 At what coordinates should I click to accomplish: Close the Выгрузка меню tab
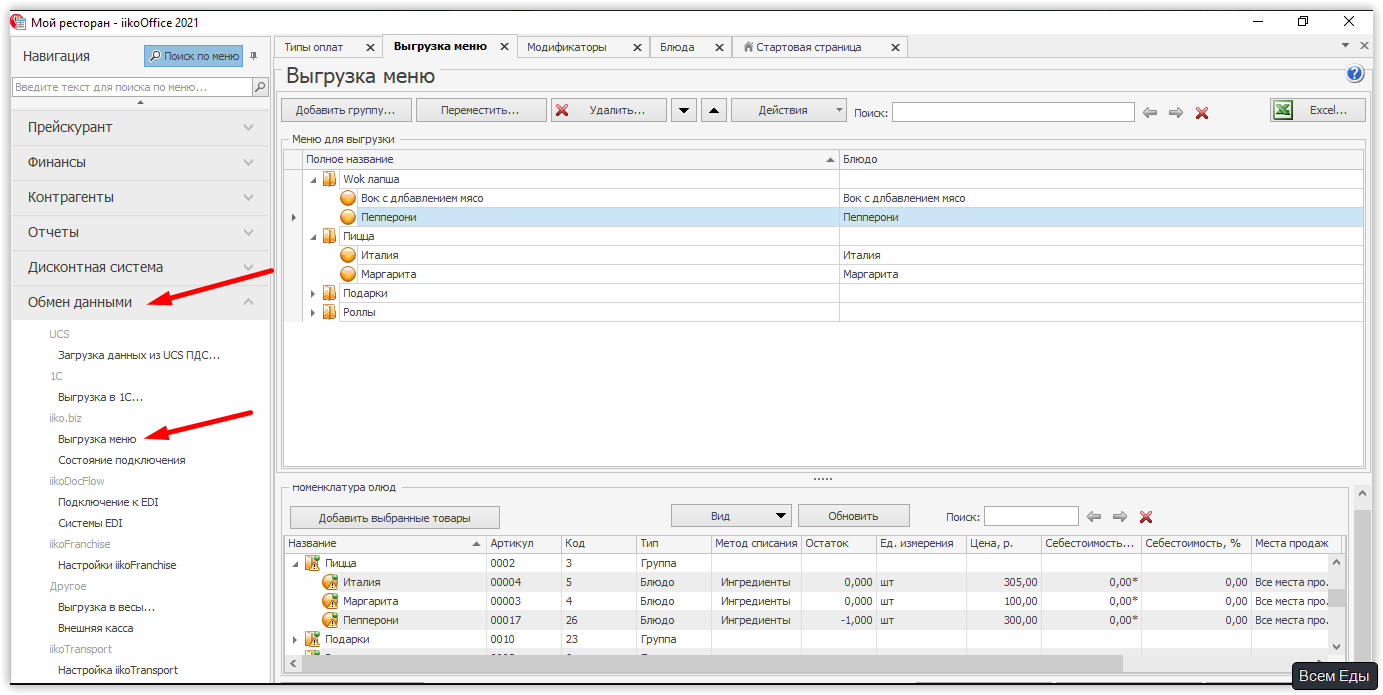pyautogui.click(x=504, y=47)
